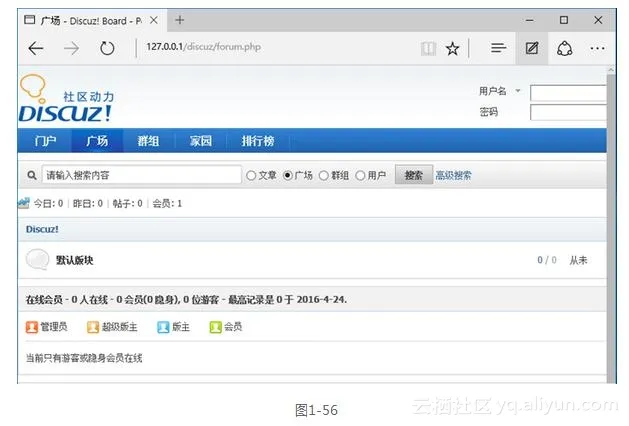Click the 会员 green user icon
Image resolution: width=629 pixels, height=426 pixels.
pyautogui.click(x=215, y=327)
